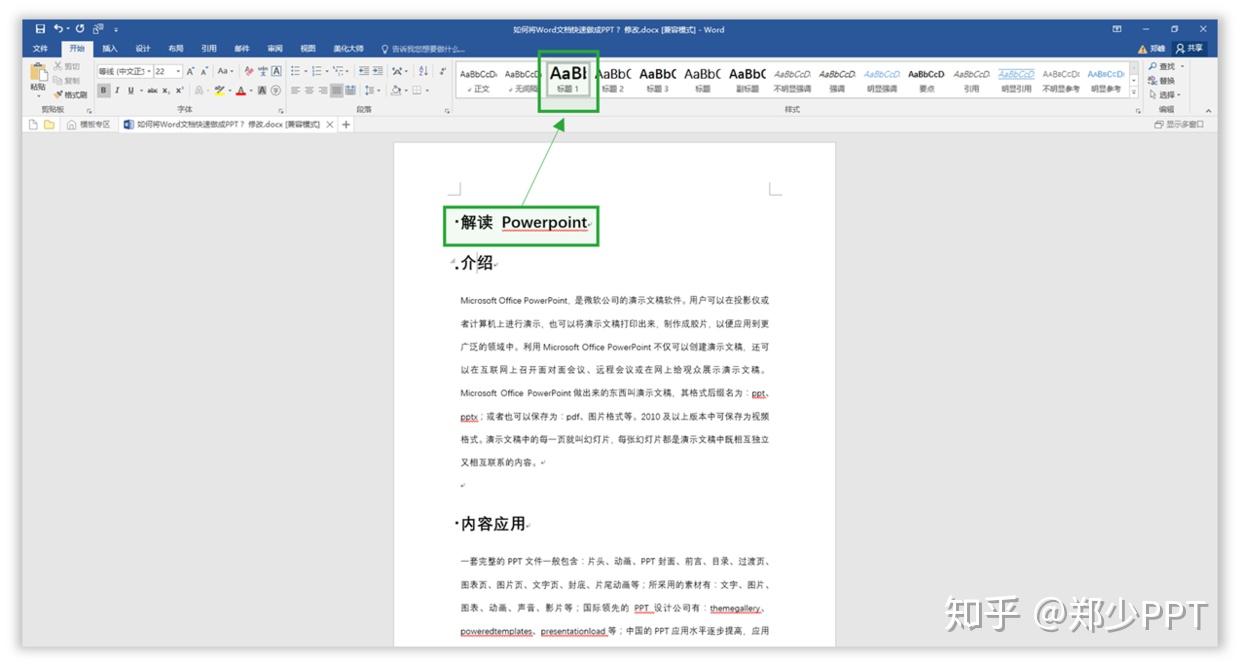Click the 共享 share button
1240x666 pixels.
coord(1190,48)
